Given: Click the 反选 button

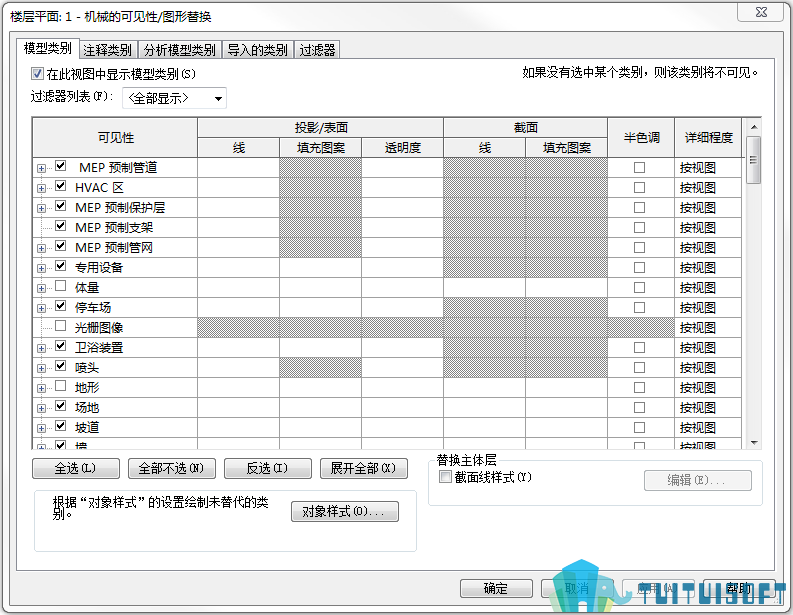Looking at the screenshot, I should [268, 468].
